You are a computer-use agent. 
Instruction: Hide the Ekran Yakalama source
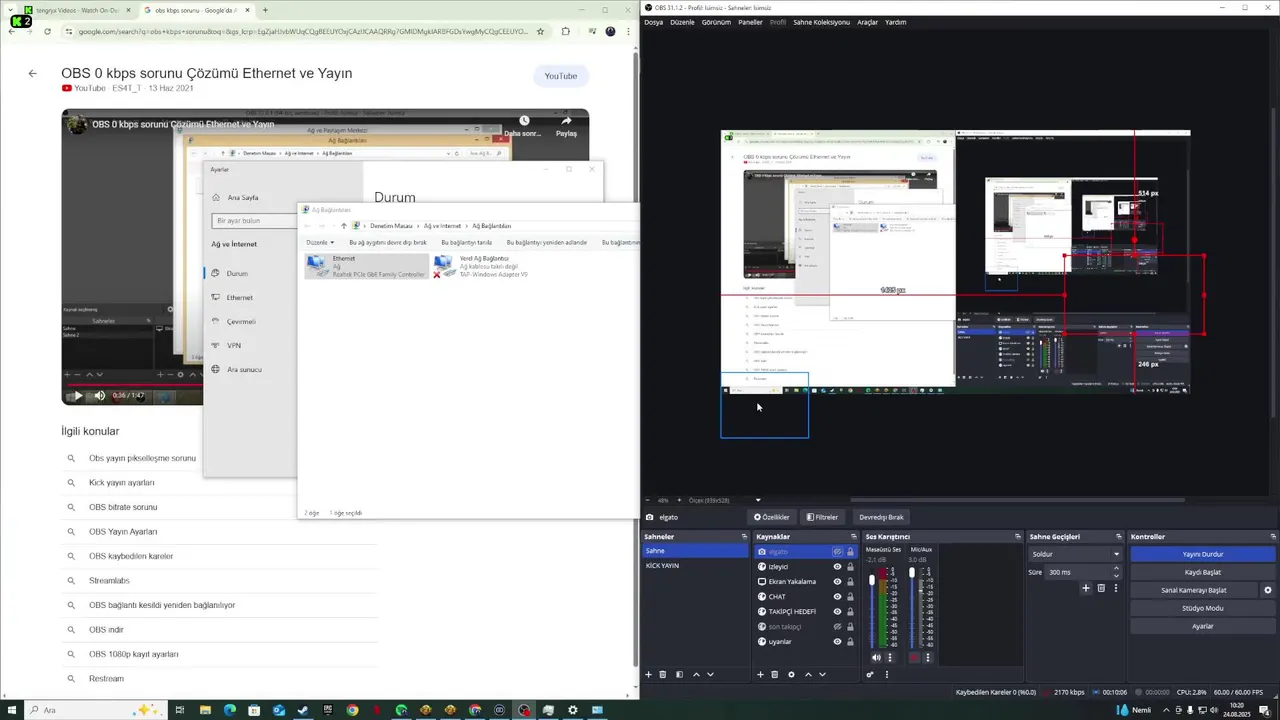pos(837,582)
